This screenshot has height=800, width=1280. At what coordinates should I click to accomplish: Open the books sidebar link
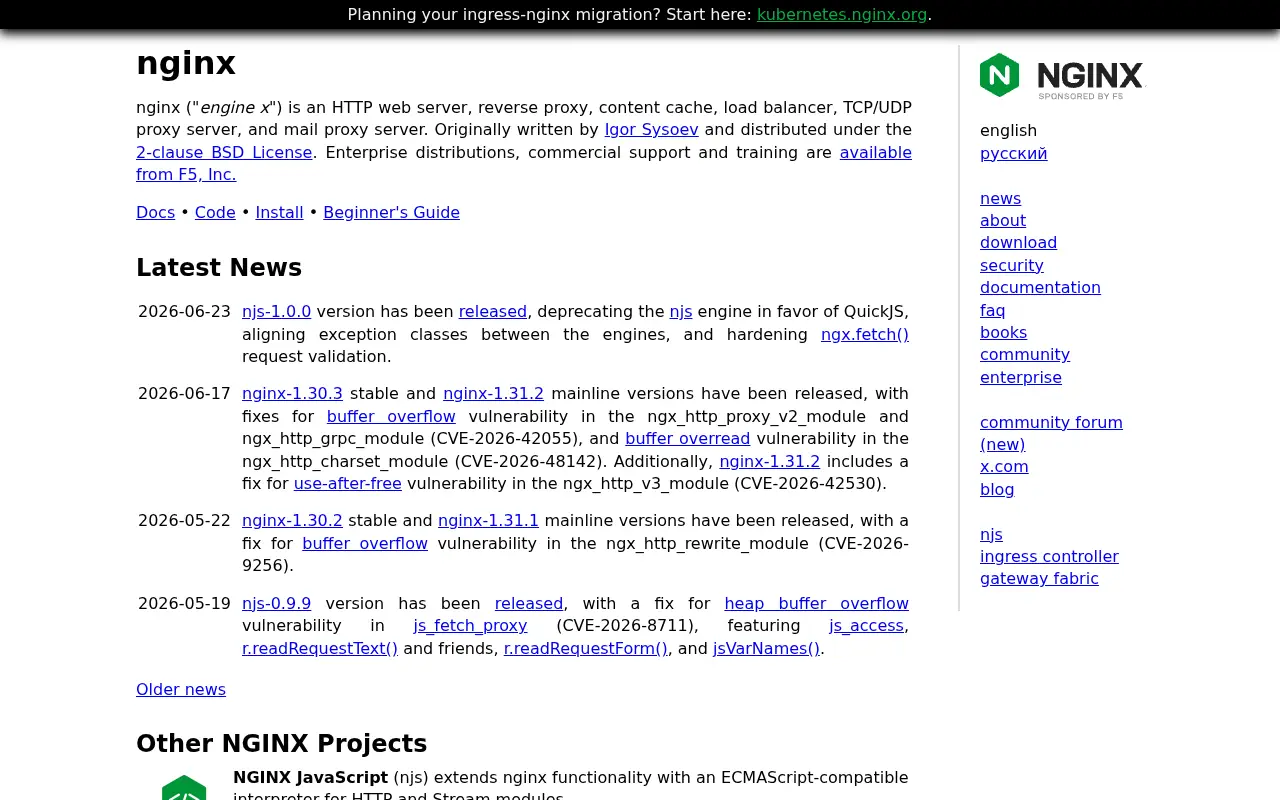coord(1003,333)
